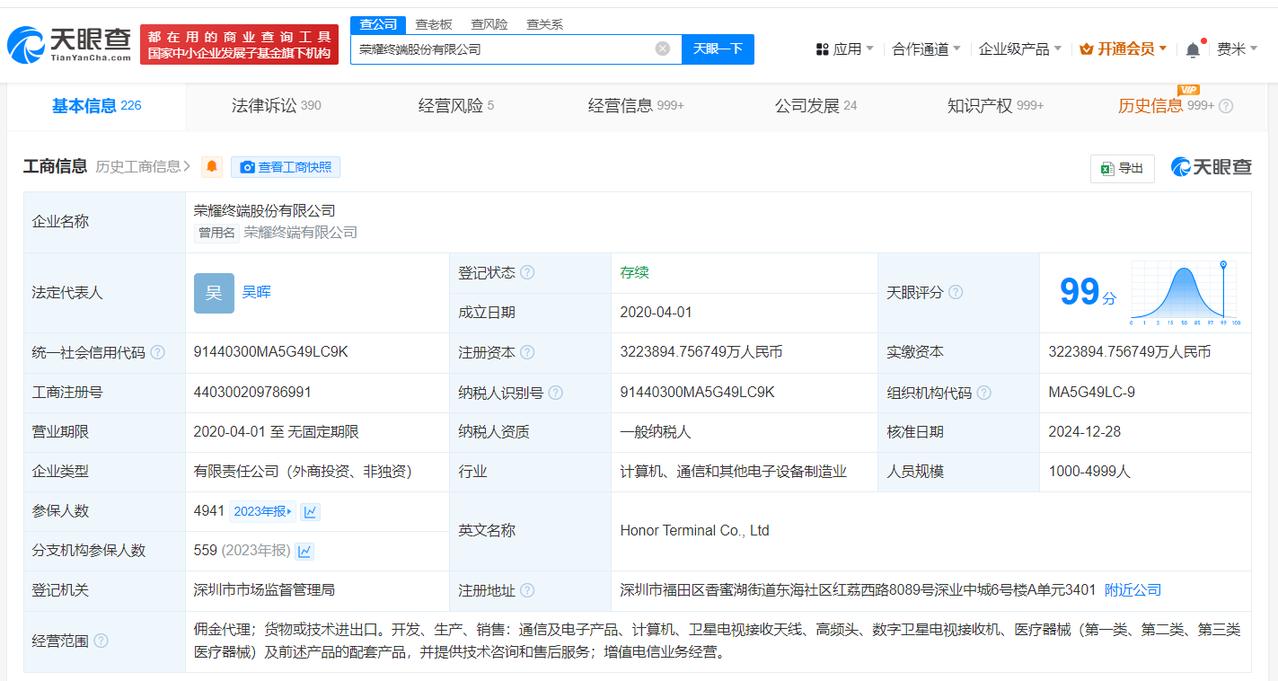Click the 天眼一下 search button
Viewport: 1278px width, 681px height.
(718, 49)
